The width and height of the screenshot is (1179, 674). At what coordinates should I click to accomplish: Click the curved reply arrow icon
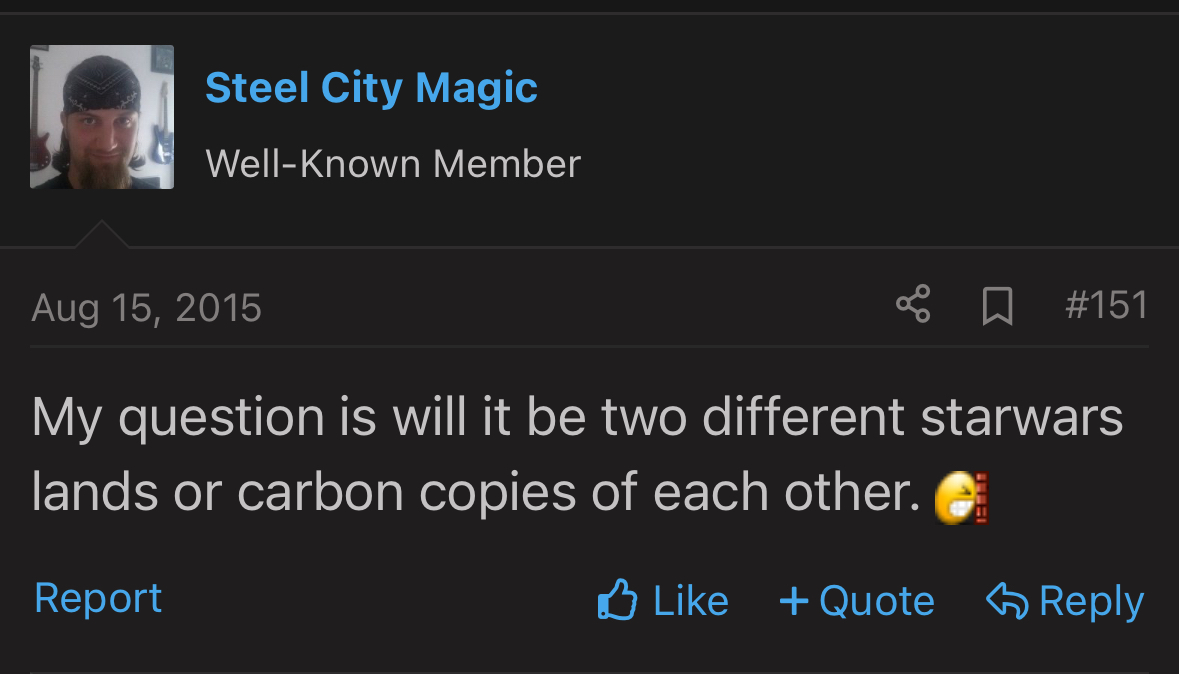[x=1007, y=600]
